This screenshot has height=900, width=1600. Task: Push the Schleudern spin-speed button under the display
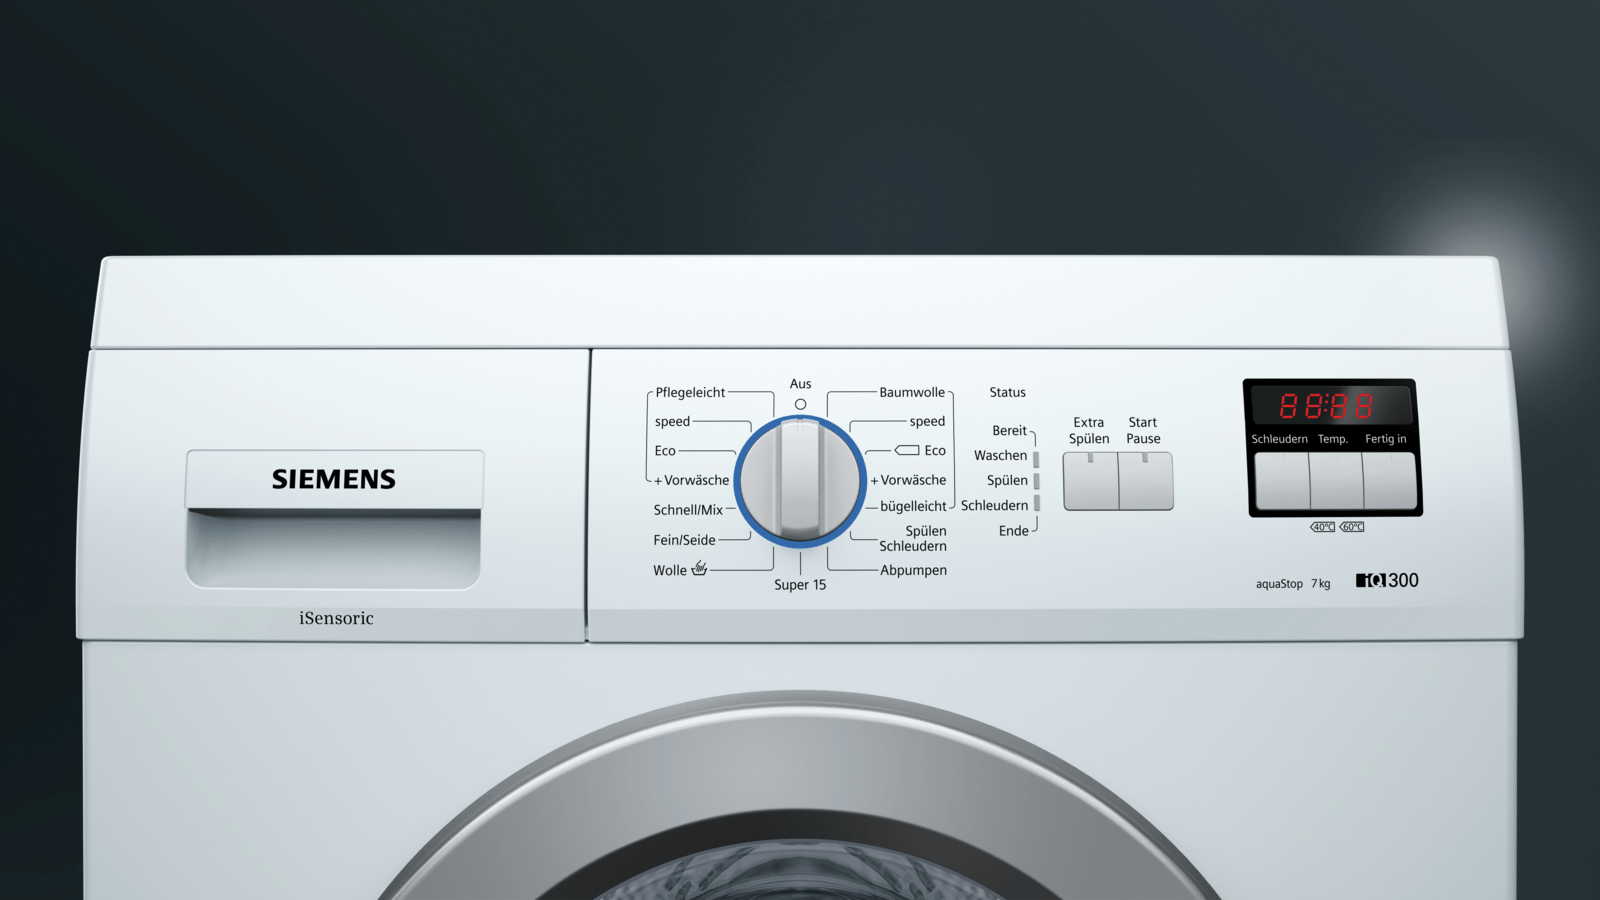click(x=1282, y=480)
